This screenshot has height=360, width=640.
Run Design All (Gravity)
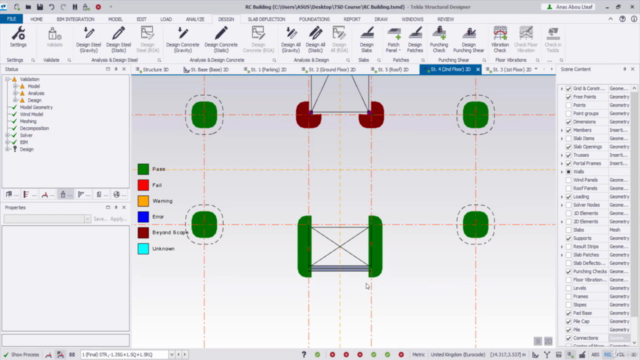[x=291, y=40]
